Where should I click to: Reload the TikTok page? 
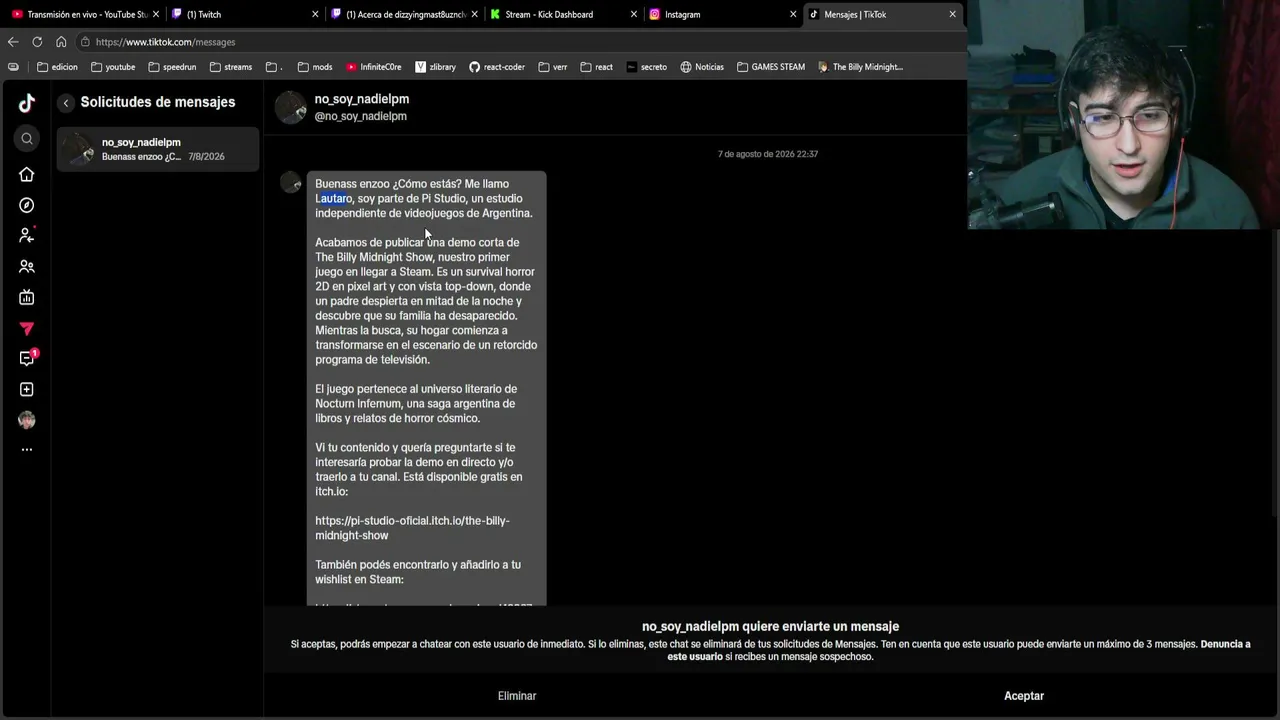37,42
